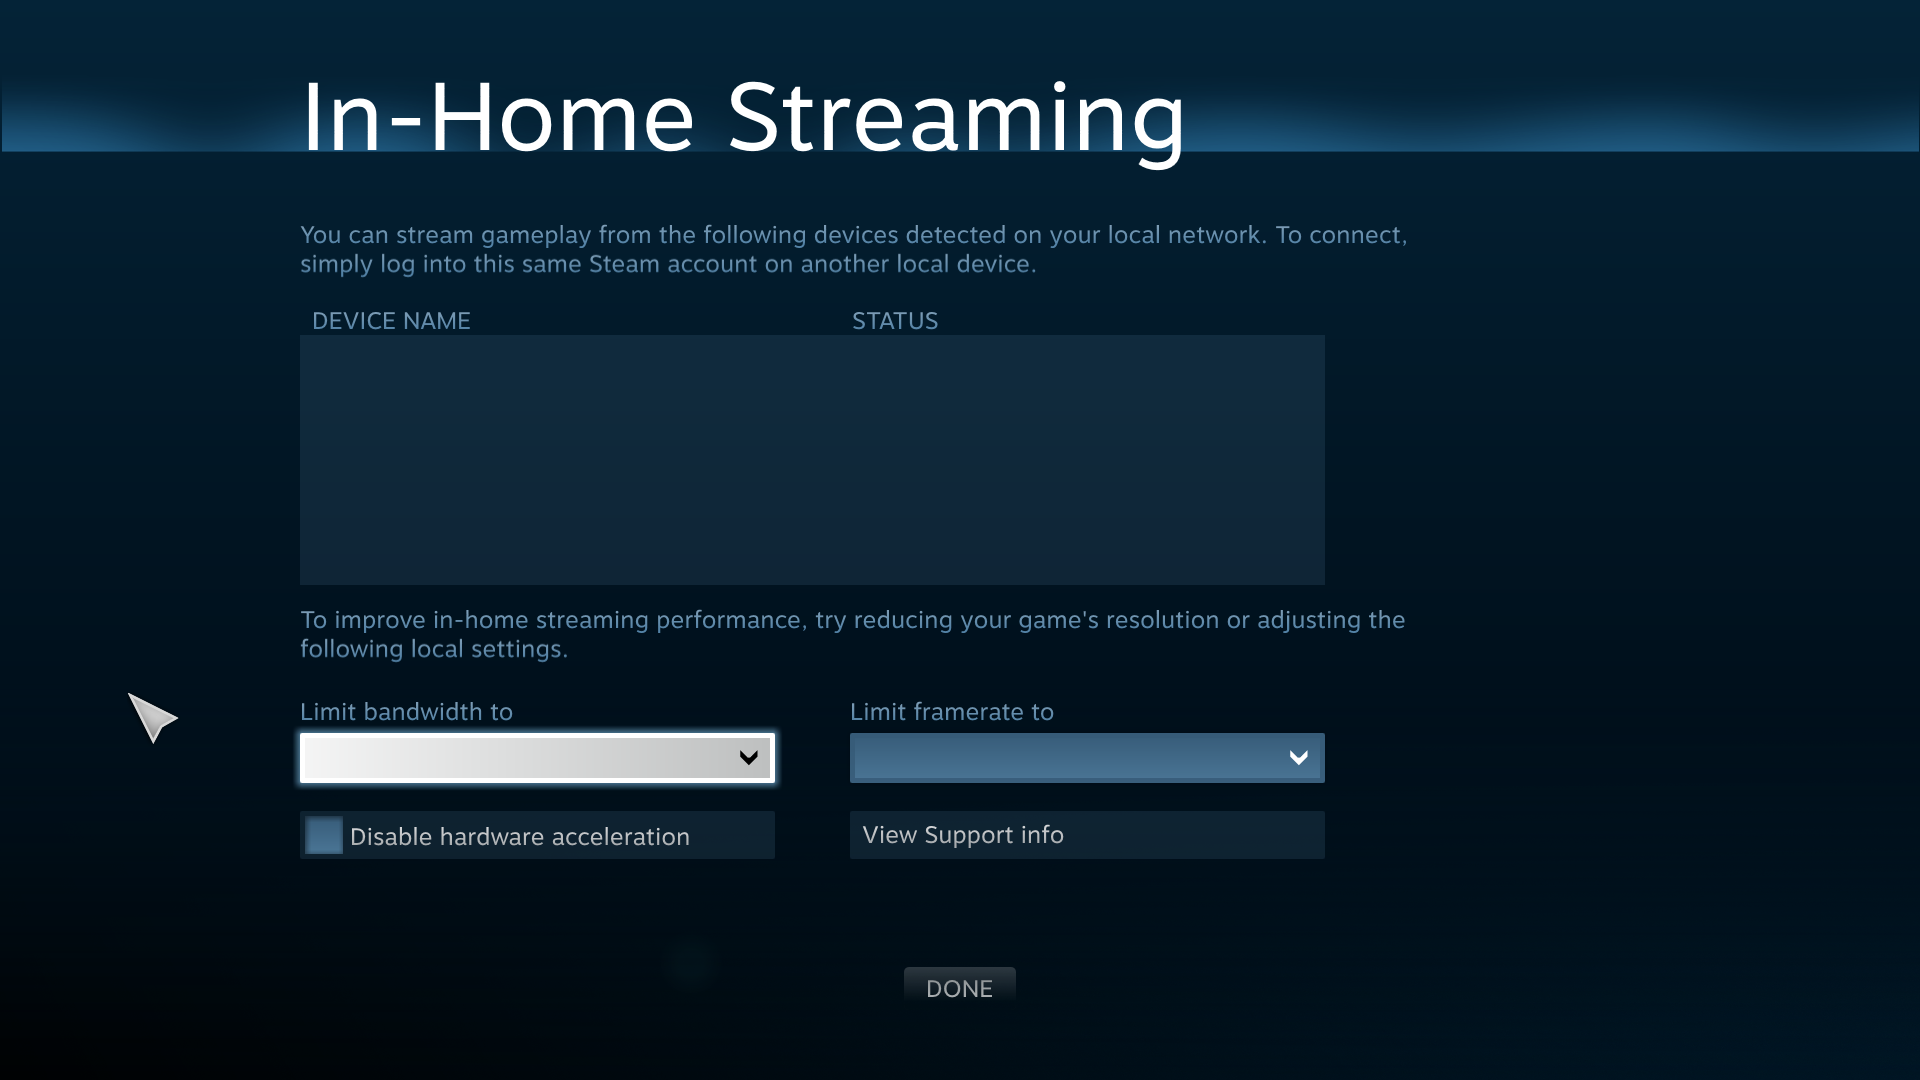Click the empty area under the DEVICE NAME column
This screenshot has height=1080, width=1920.
click(x=572, y=460)
